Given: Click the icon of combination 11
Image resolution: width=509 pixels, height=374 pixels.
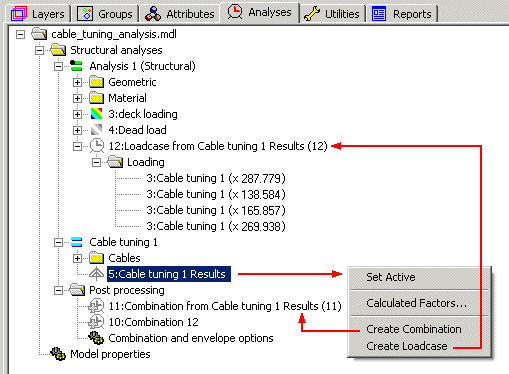Looking at the screenshot, I should tap(96, 306).
